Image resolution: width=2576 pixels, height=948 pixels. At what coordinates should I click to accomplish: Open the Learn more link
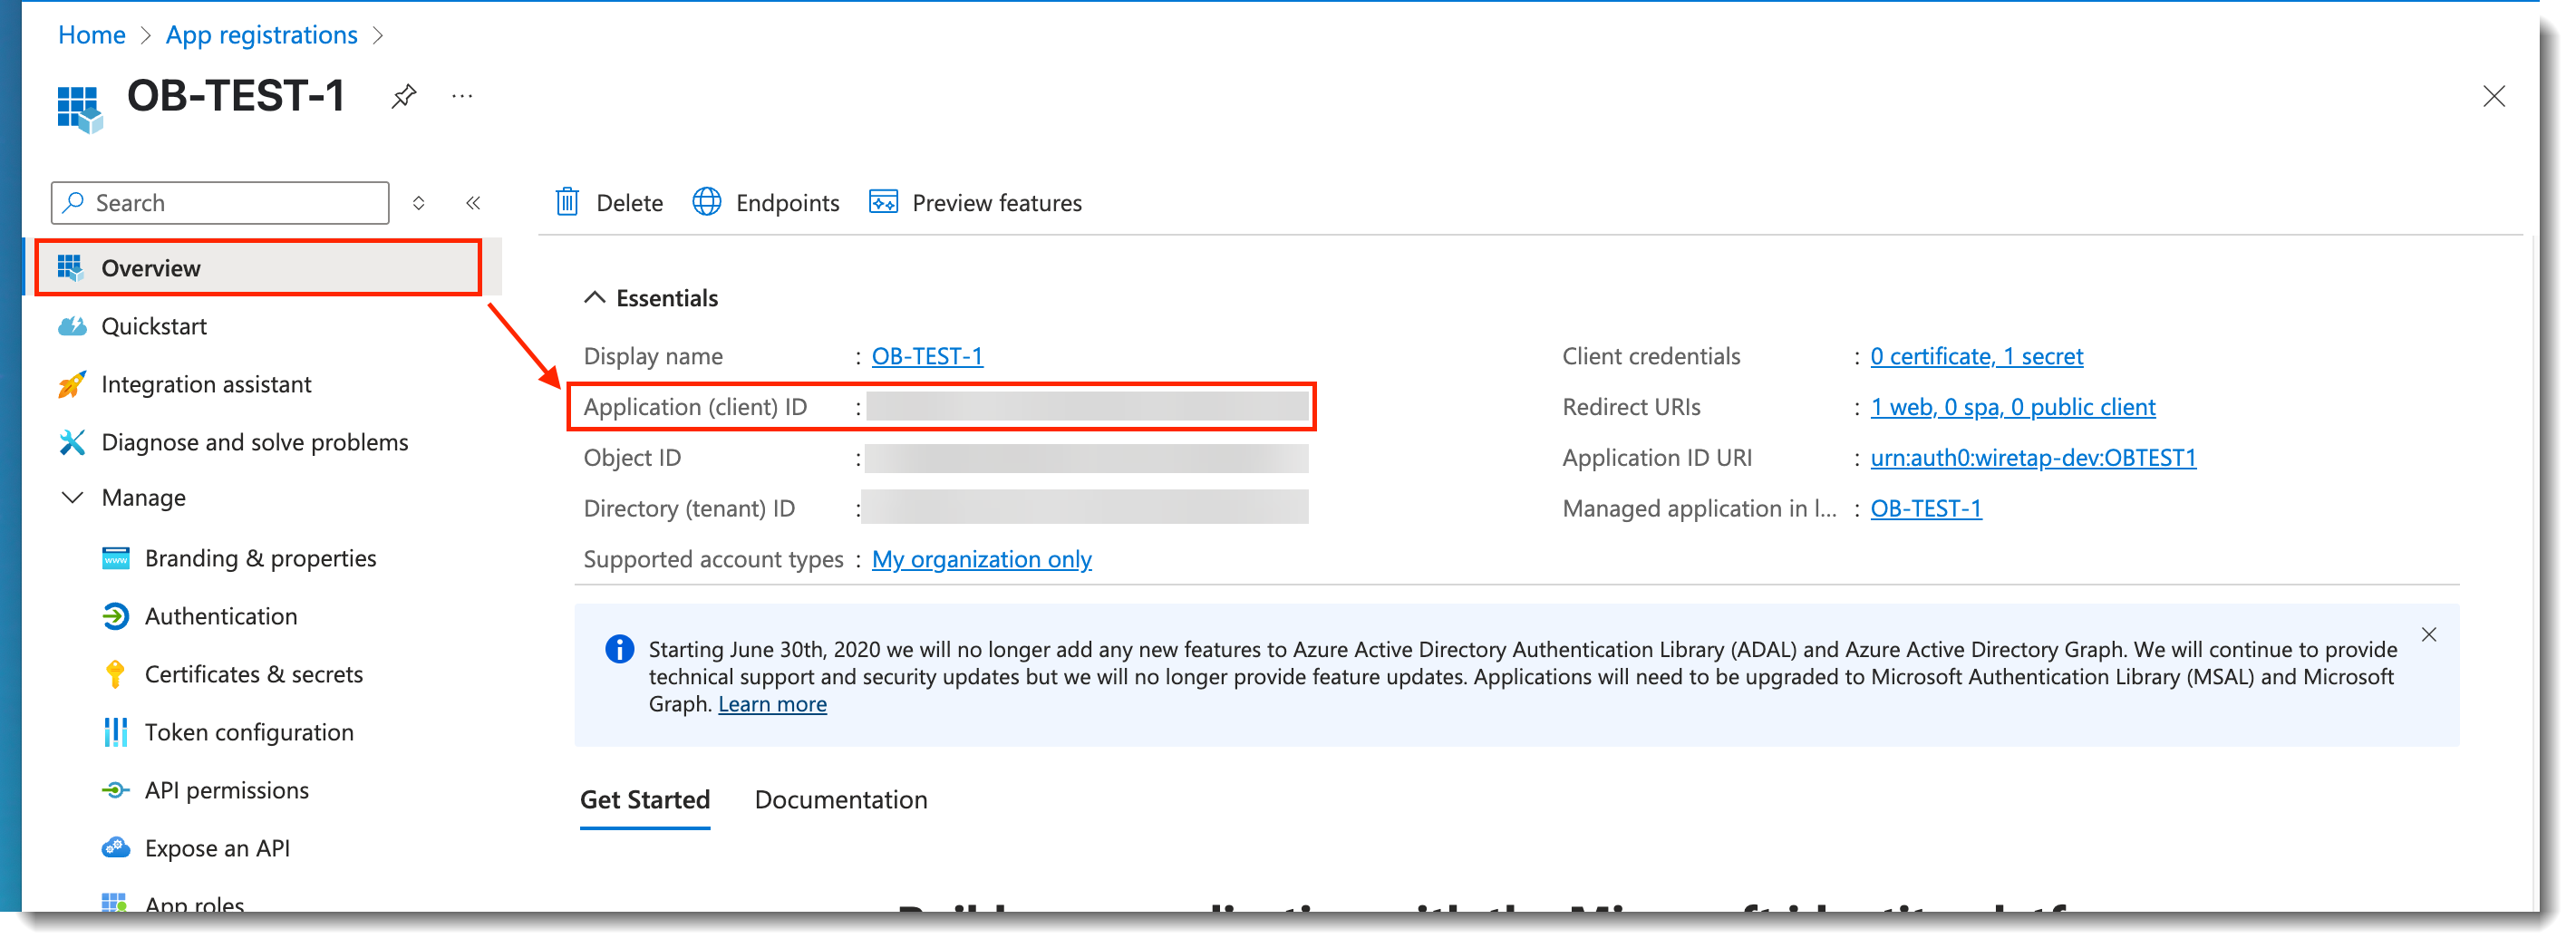tap(772, 704)
